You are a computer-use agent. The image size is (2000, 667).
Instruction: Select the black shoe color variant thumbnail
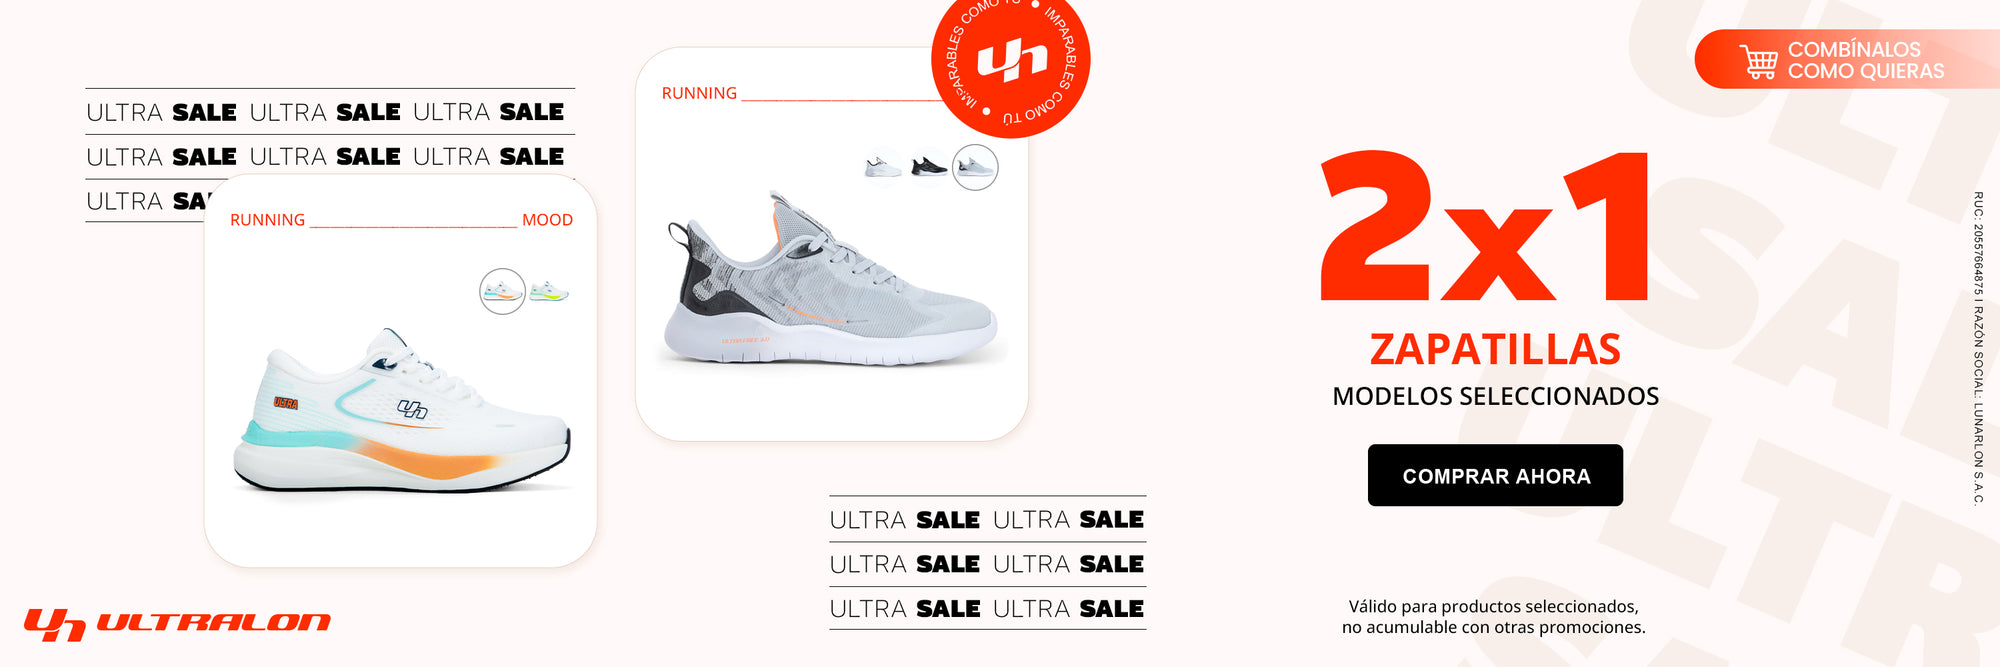[x=929, y=167]
